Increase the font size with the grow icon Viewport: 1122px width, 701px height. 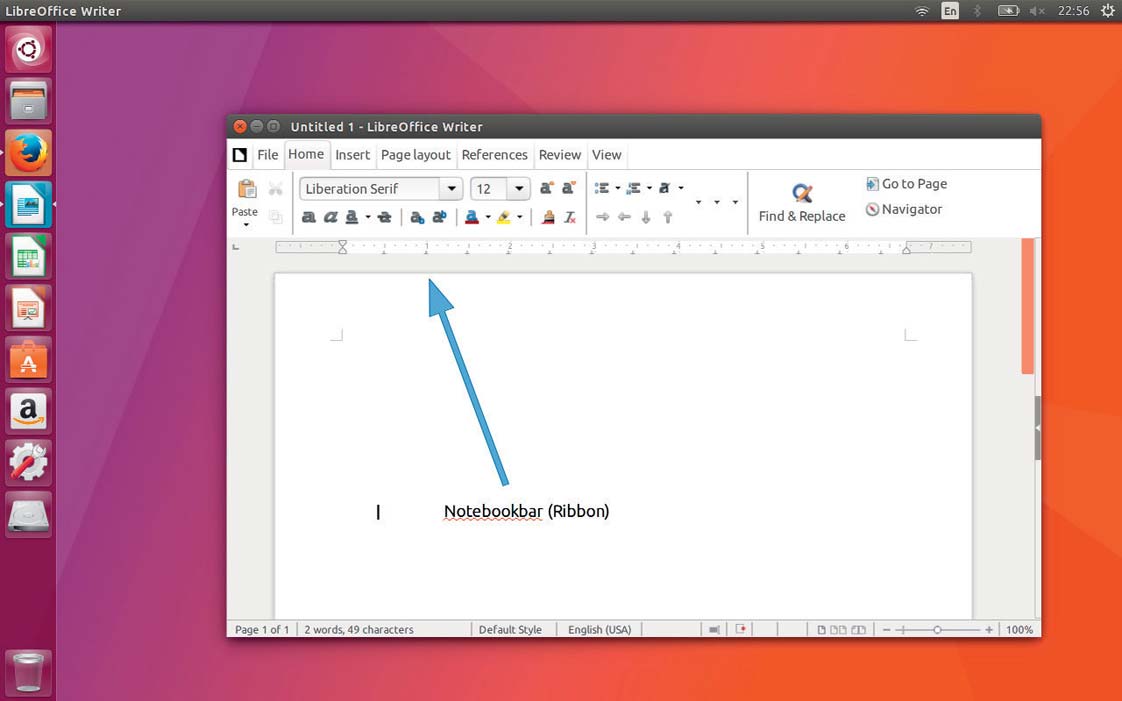[x=546, y=188]
